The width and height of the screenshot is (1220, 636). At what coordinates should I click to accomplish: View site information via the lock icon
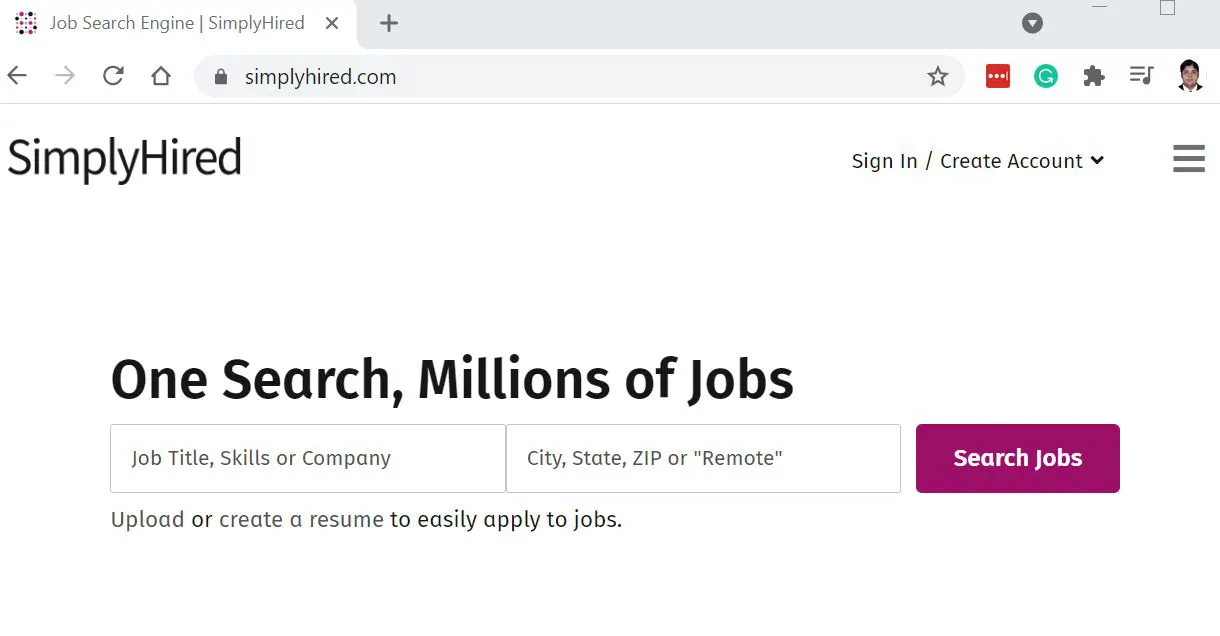222,77
